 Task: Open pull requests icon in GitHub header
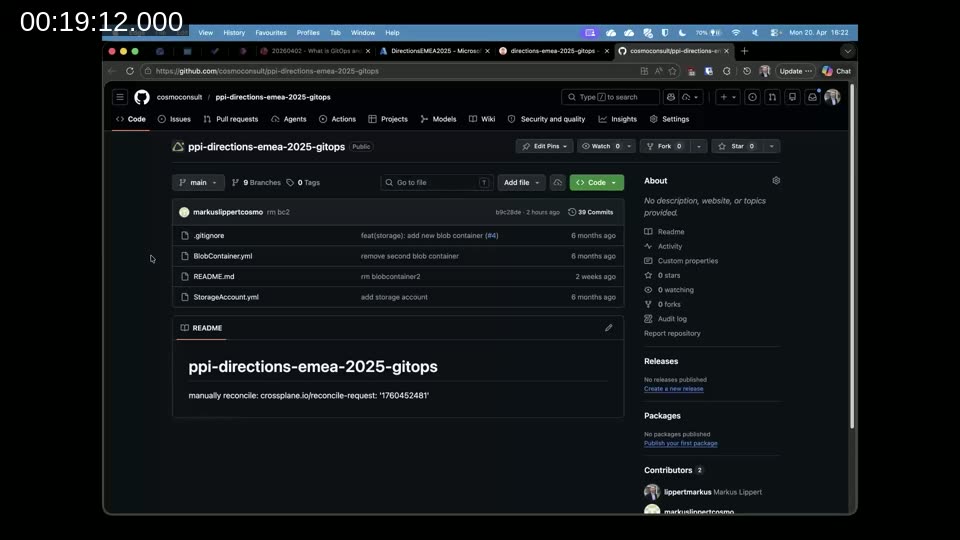coord(772,97)
